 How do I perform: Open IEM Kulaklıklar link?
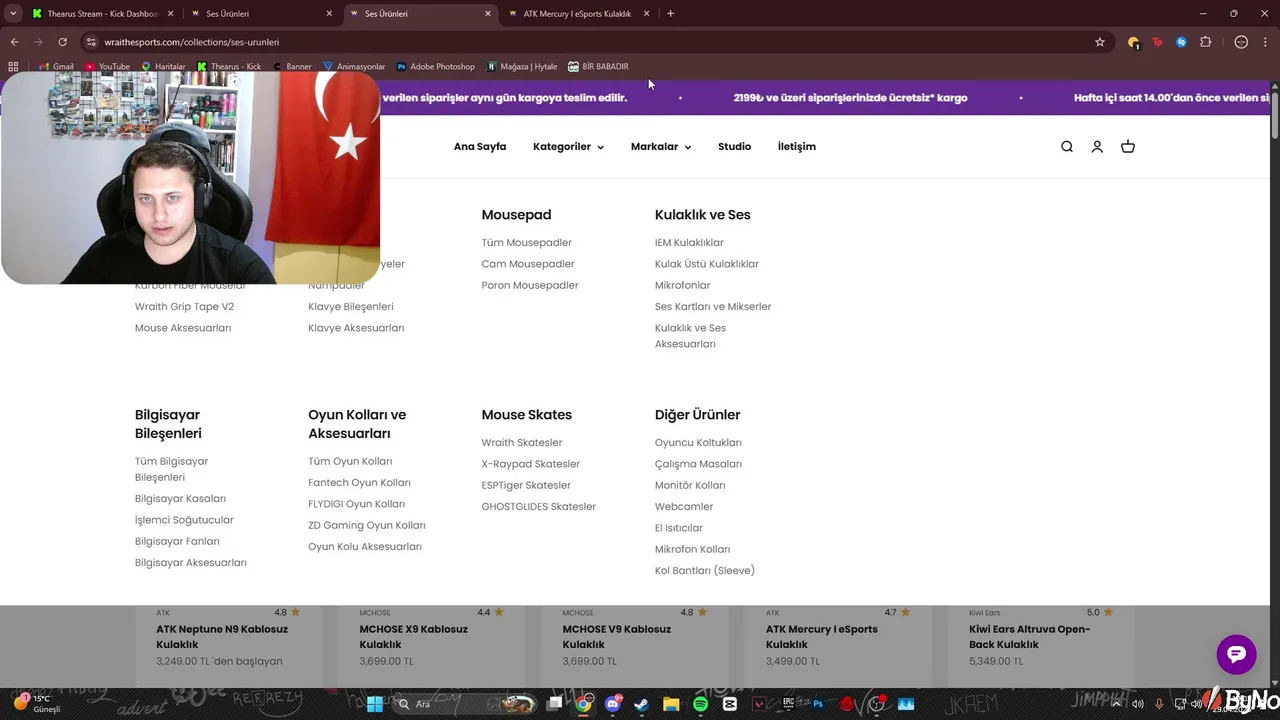pos(689,243)
